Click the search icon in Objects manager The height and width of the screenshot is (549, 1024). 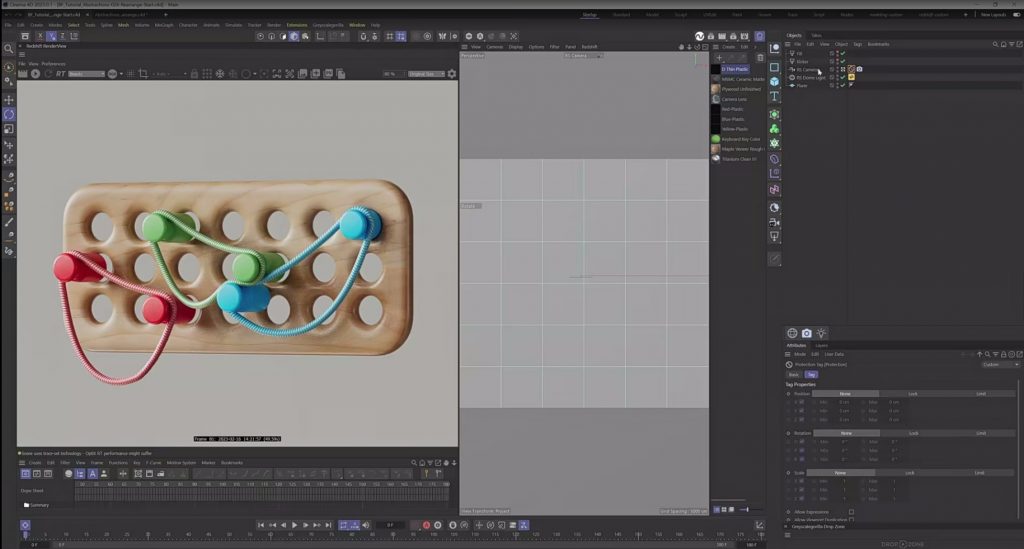[995, 44]
